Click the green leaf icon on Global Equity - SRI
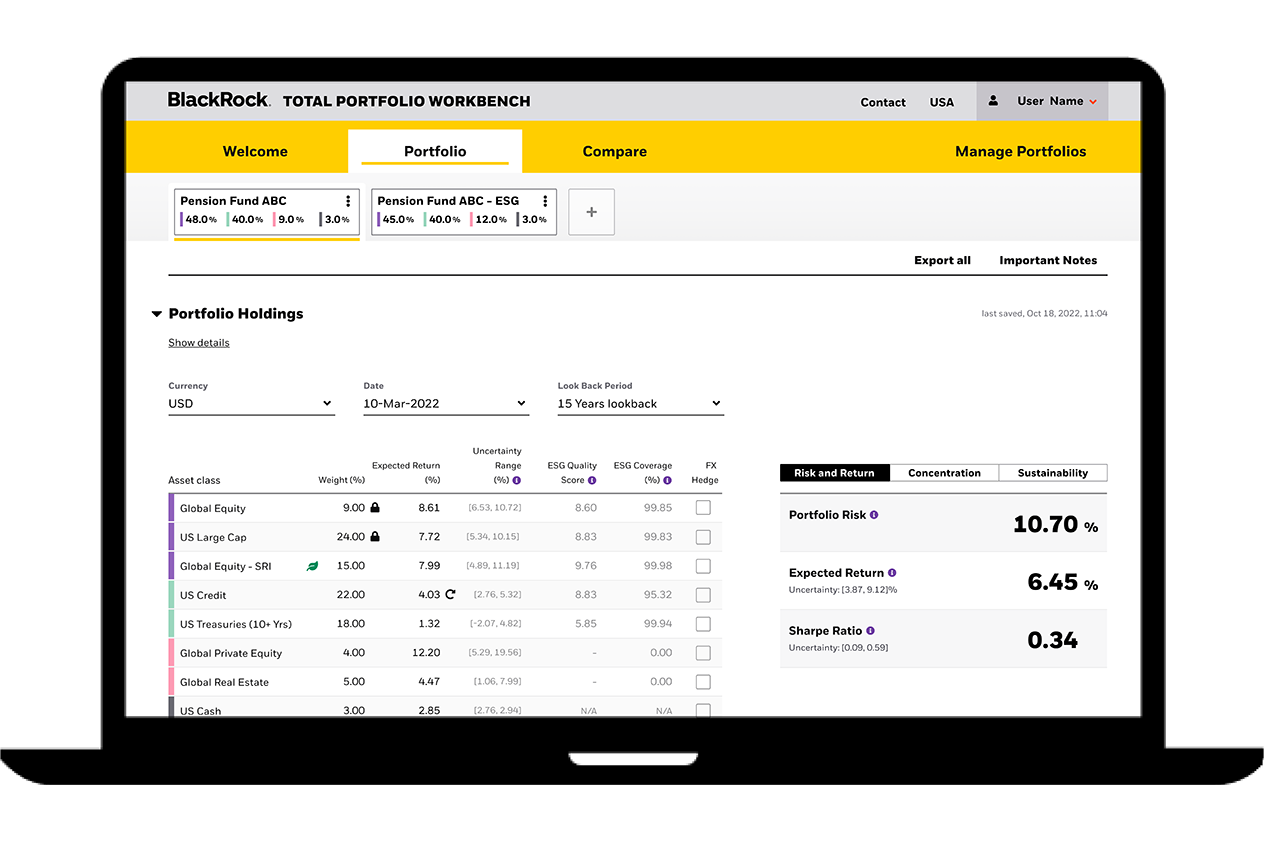The image size is (1264, 842). coord(312,566)
